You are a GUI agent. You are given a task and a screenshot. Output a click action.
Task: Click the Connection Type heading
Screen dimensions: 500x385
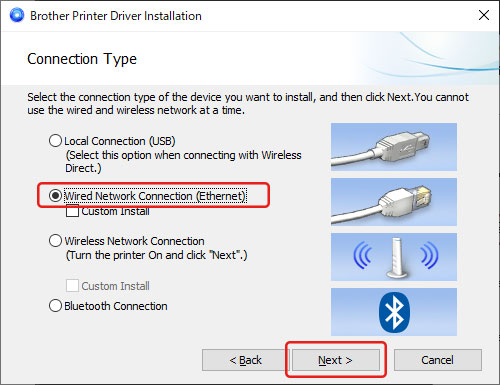82,59
